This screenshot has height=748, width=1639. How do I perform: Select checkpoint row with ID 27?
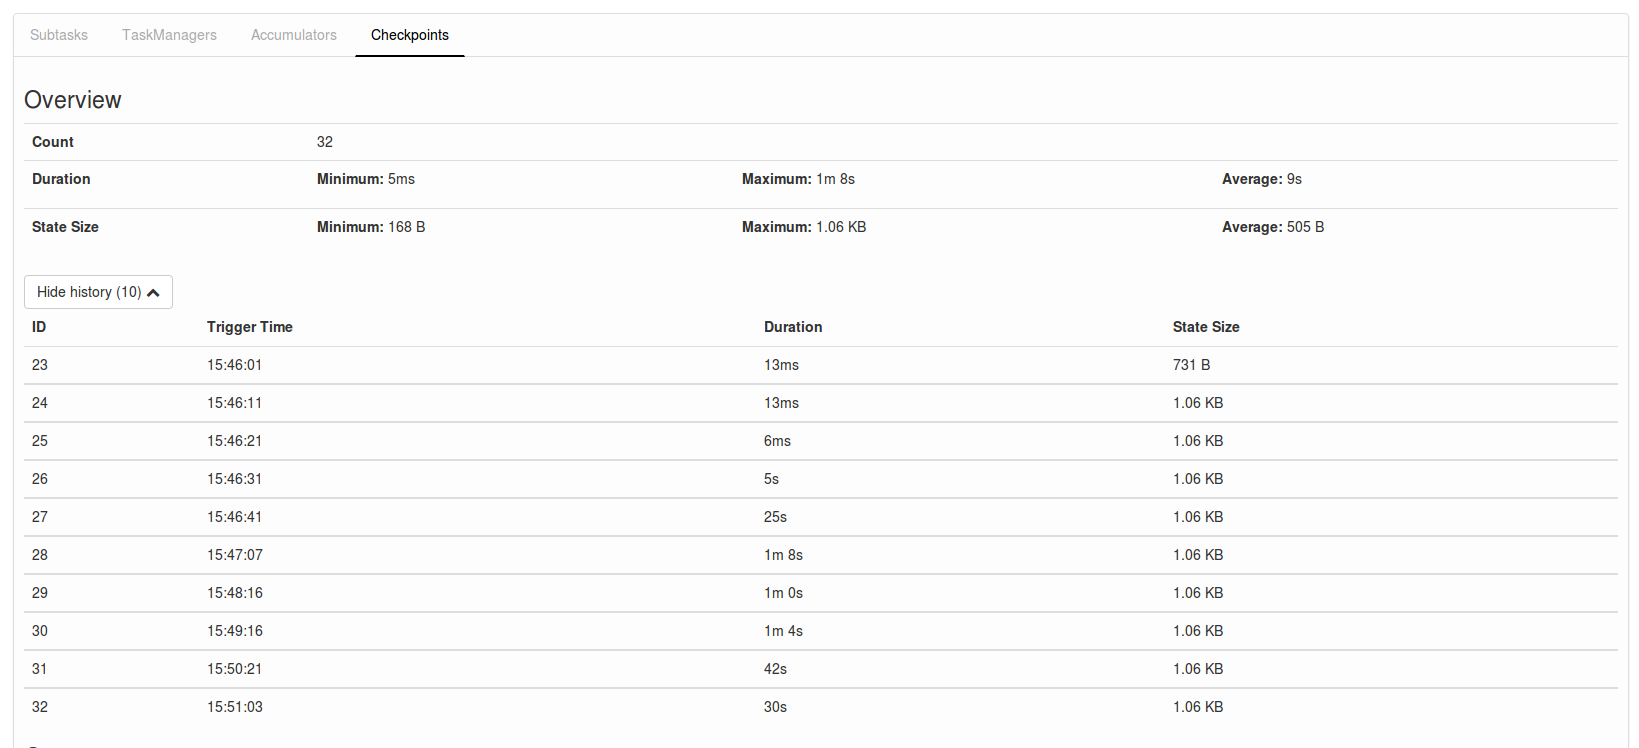(40, 517)
